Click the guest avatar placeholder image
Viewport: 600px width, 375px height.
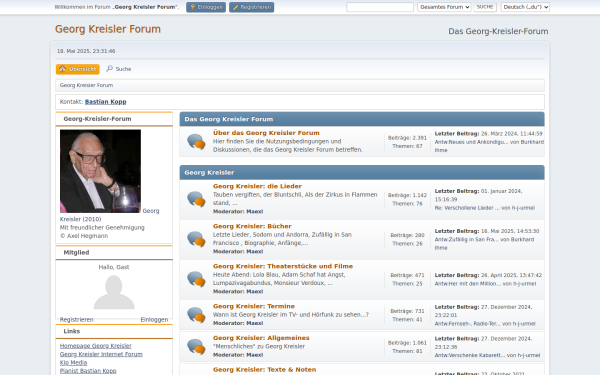[114, 292]
